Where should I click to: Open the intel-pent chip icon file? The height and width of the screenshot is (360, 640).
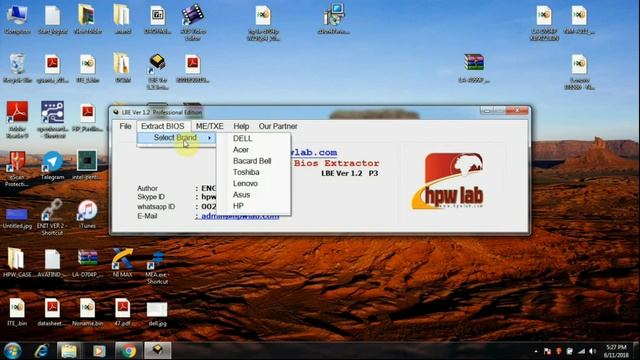point(87,165)
